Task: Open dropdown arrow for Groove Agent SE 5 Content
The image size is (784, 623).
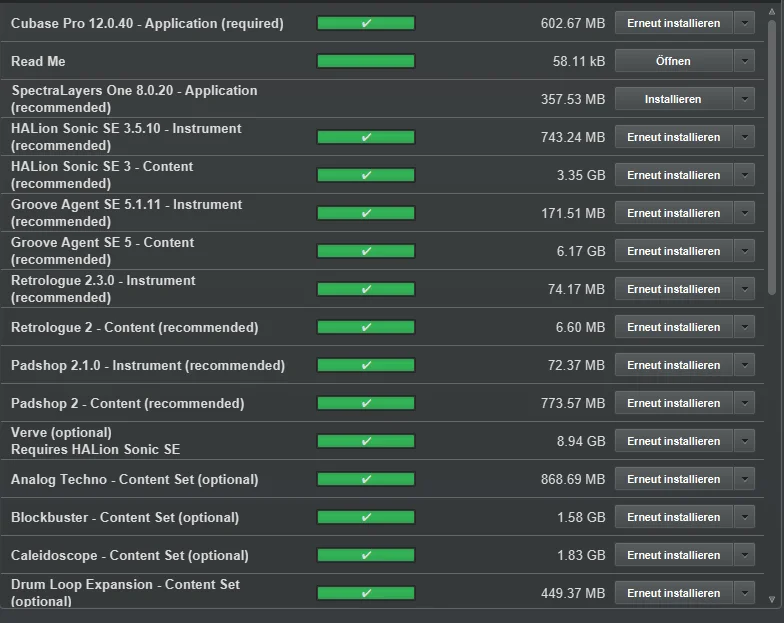Action: pyautogui.click(x=744, y=251)
